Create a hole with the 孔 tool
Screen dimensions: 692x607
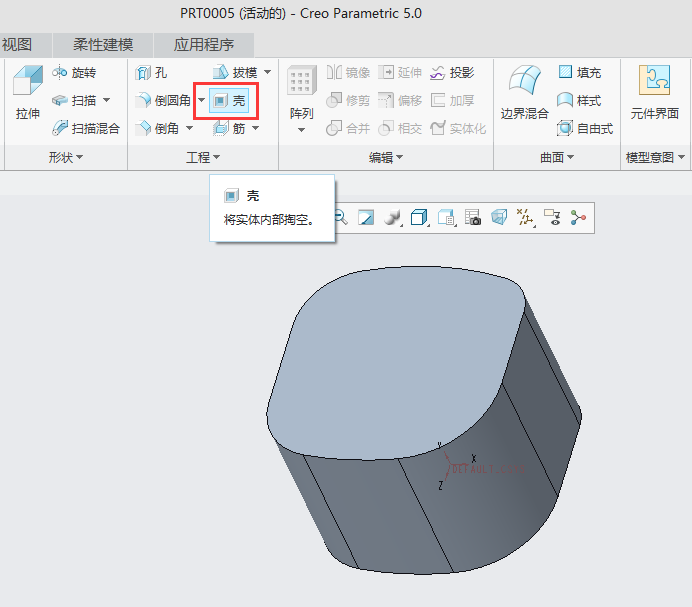[151, 72]
